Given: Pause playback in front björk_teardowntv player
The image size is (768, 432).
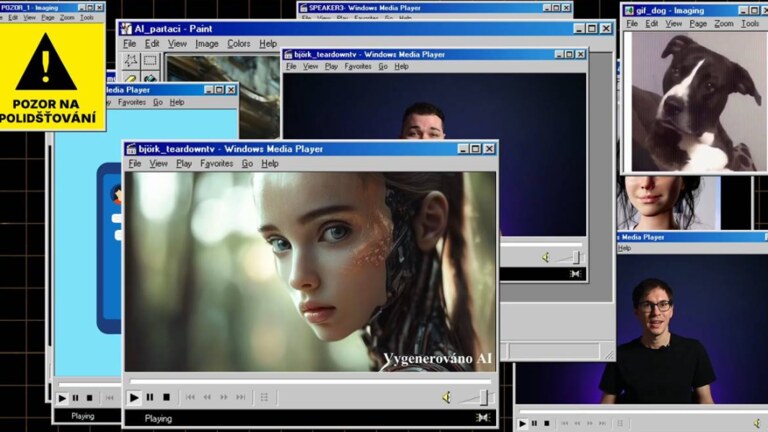Looking at the screenshot, I should (150, 397).
